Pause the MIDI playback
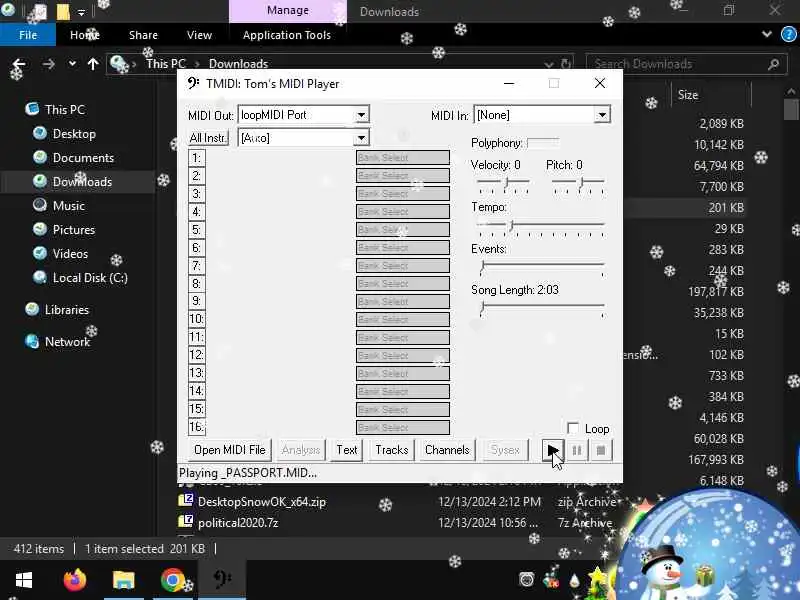The width and height of the screenshot is (800, 600). [x=577, y=450]
